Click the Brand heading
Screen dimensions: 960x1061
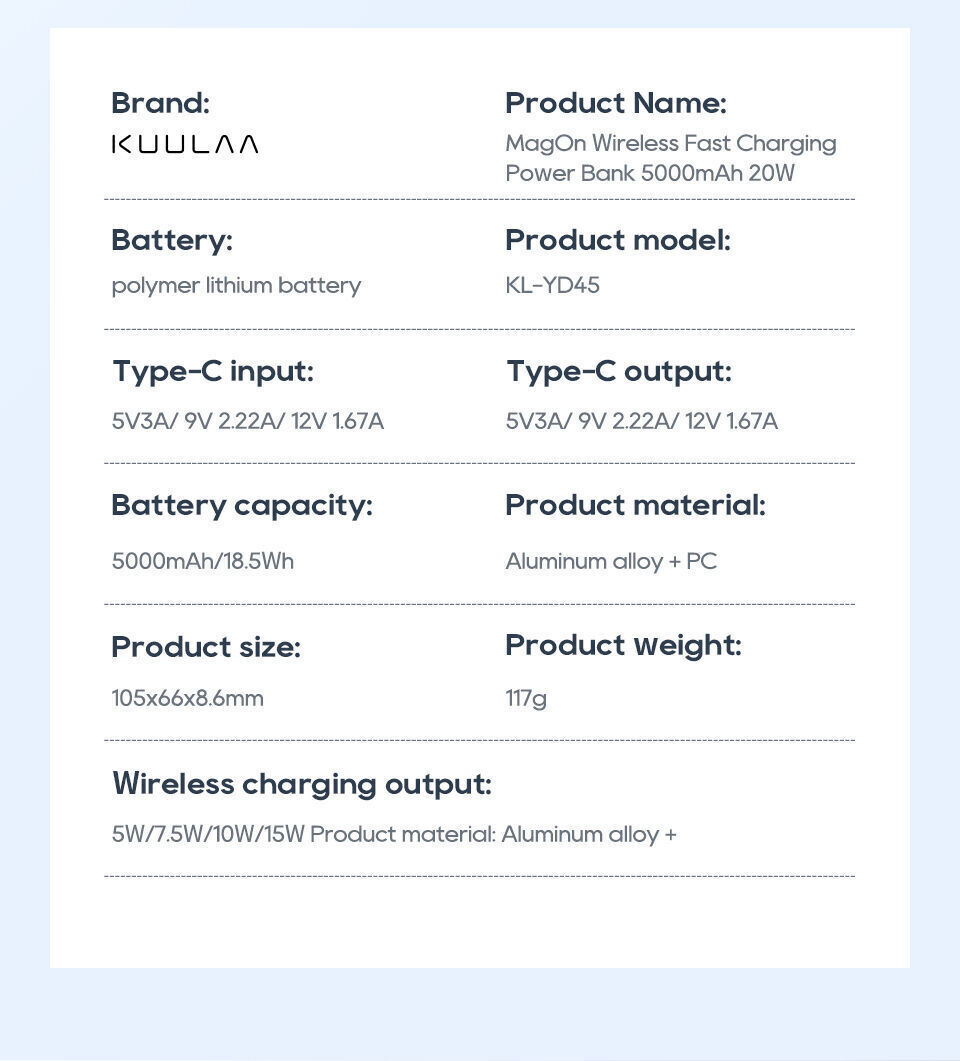coord(160,104)
